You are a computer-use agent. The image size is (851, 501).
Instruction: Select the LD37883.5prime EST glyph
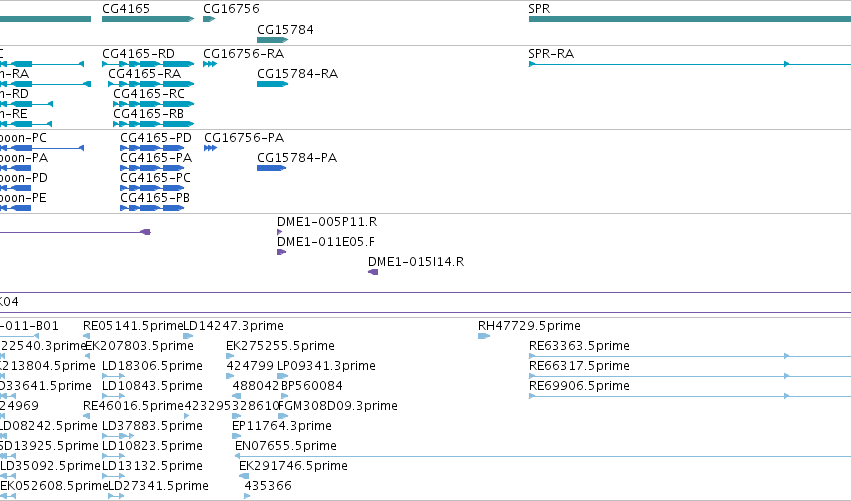(x=118, y=436)
